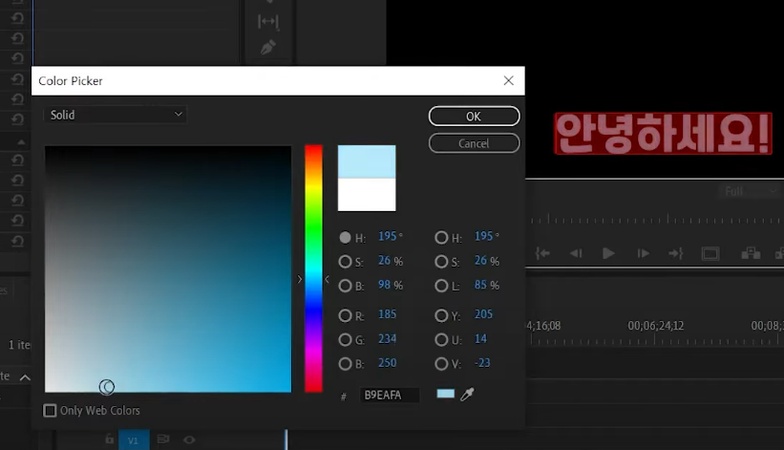Revert to the original white color swatch
Screen dimensions: 784x450
coord(366,194)
